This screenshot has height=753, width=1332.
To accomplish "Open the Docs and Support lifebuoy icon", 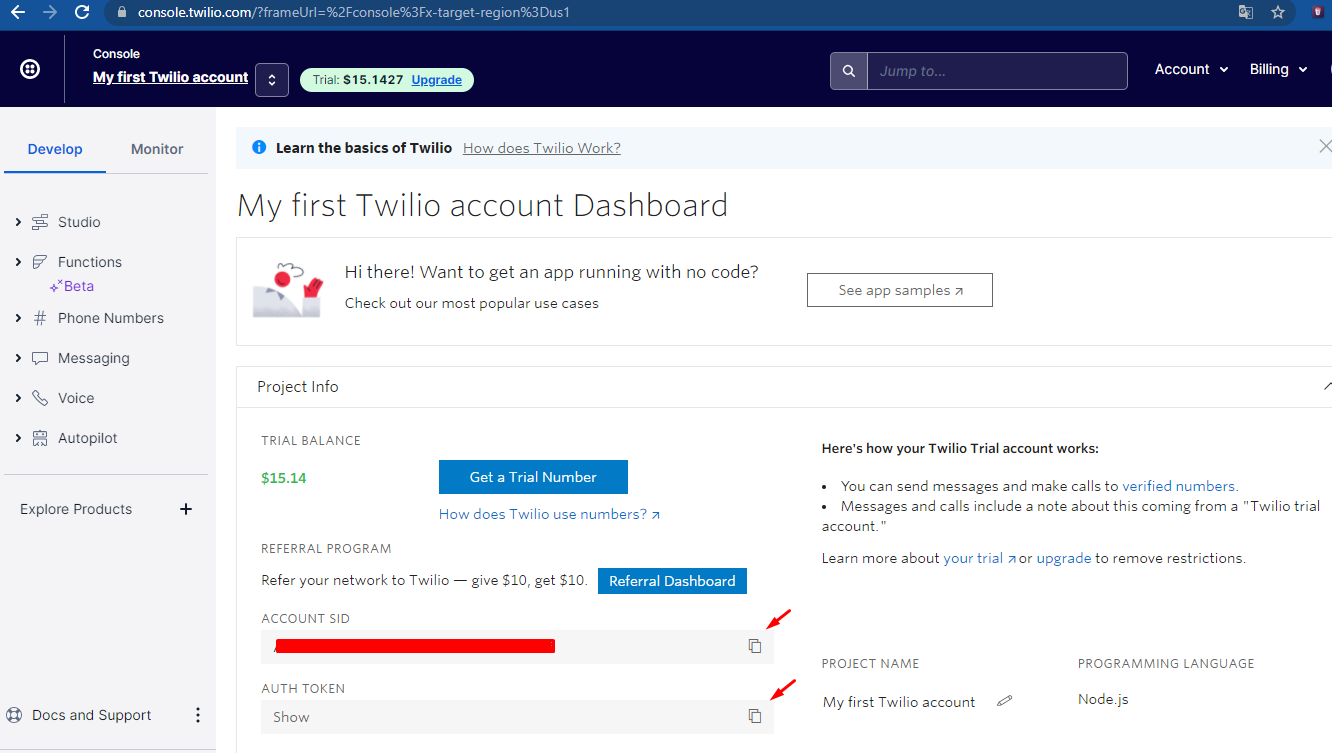I will coord(14,715).
